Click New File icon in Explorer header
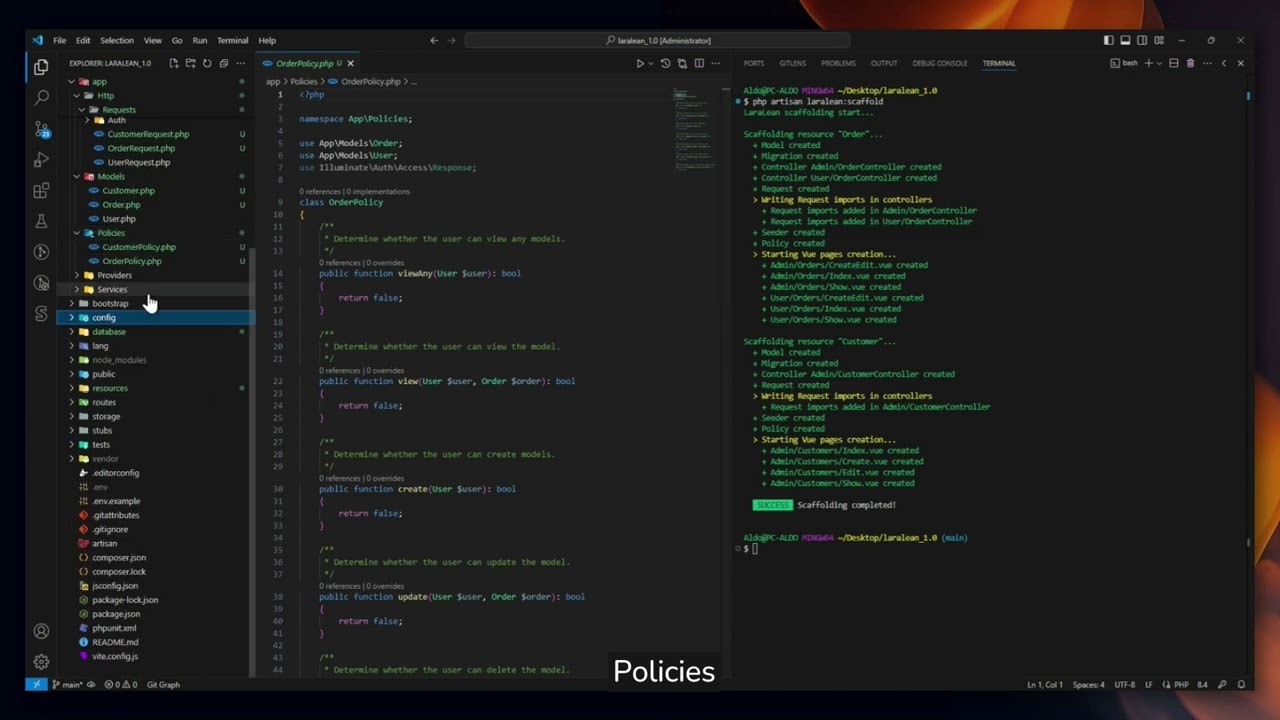 174,63
